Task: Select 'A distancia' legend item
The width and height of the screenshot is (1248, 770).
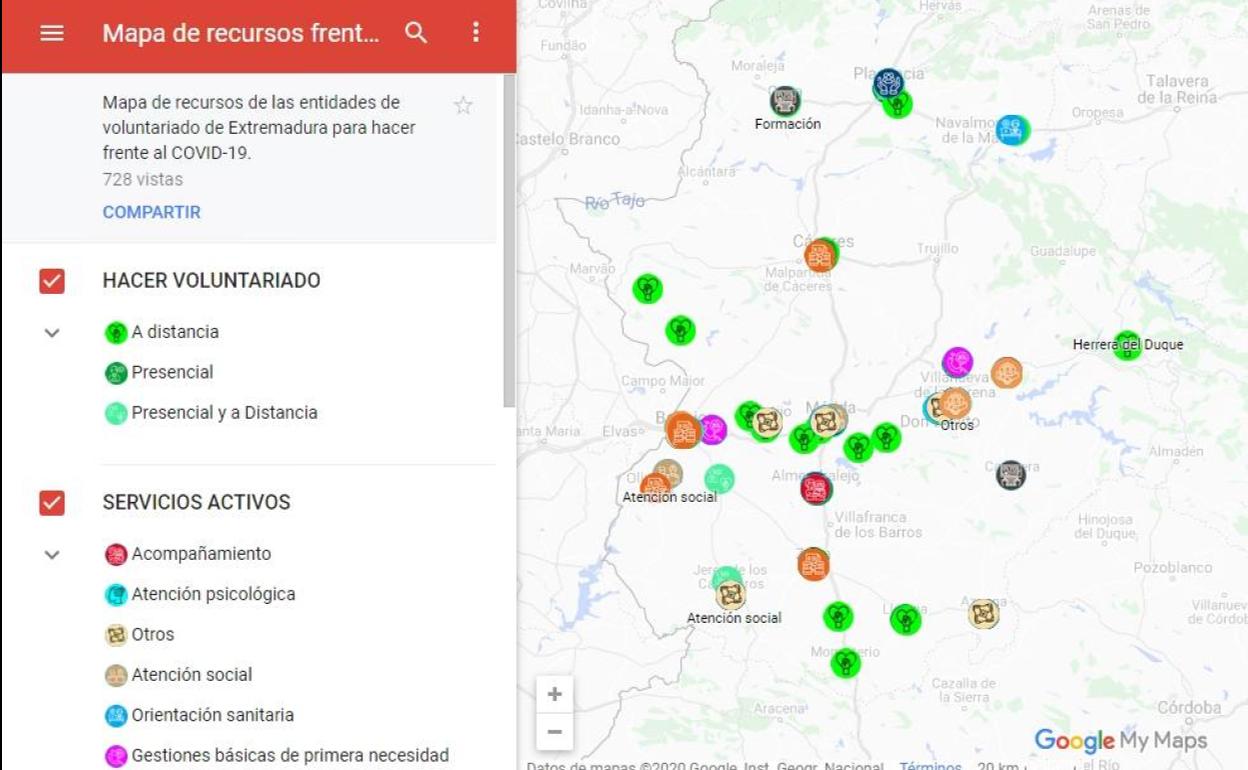Action: [174, 332]
